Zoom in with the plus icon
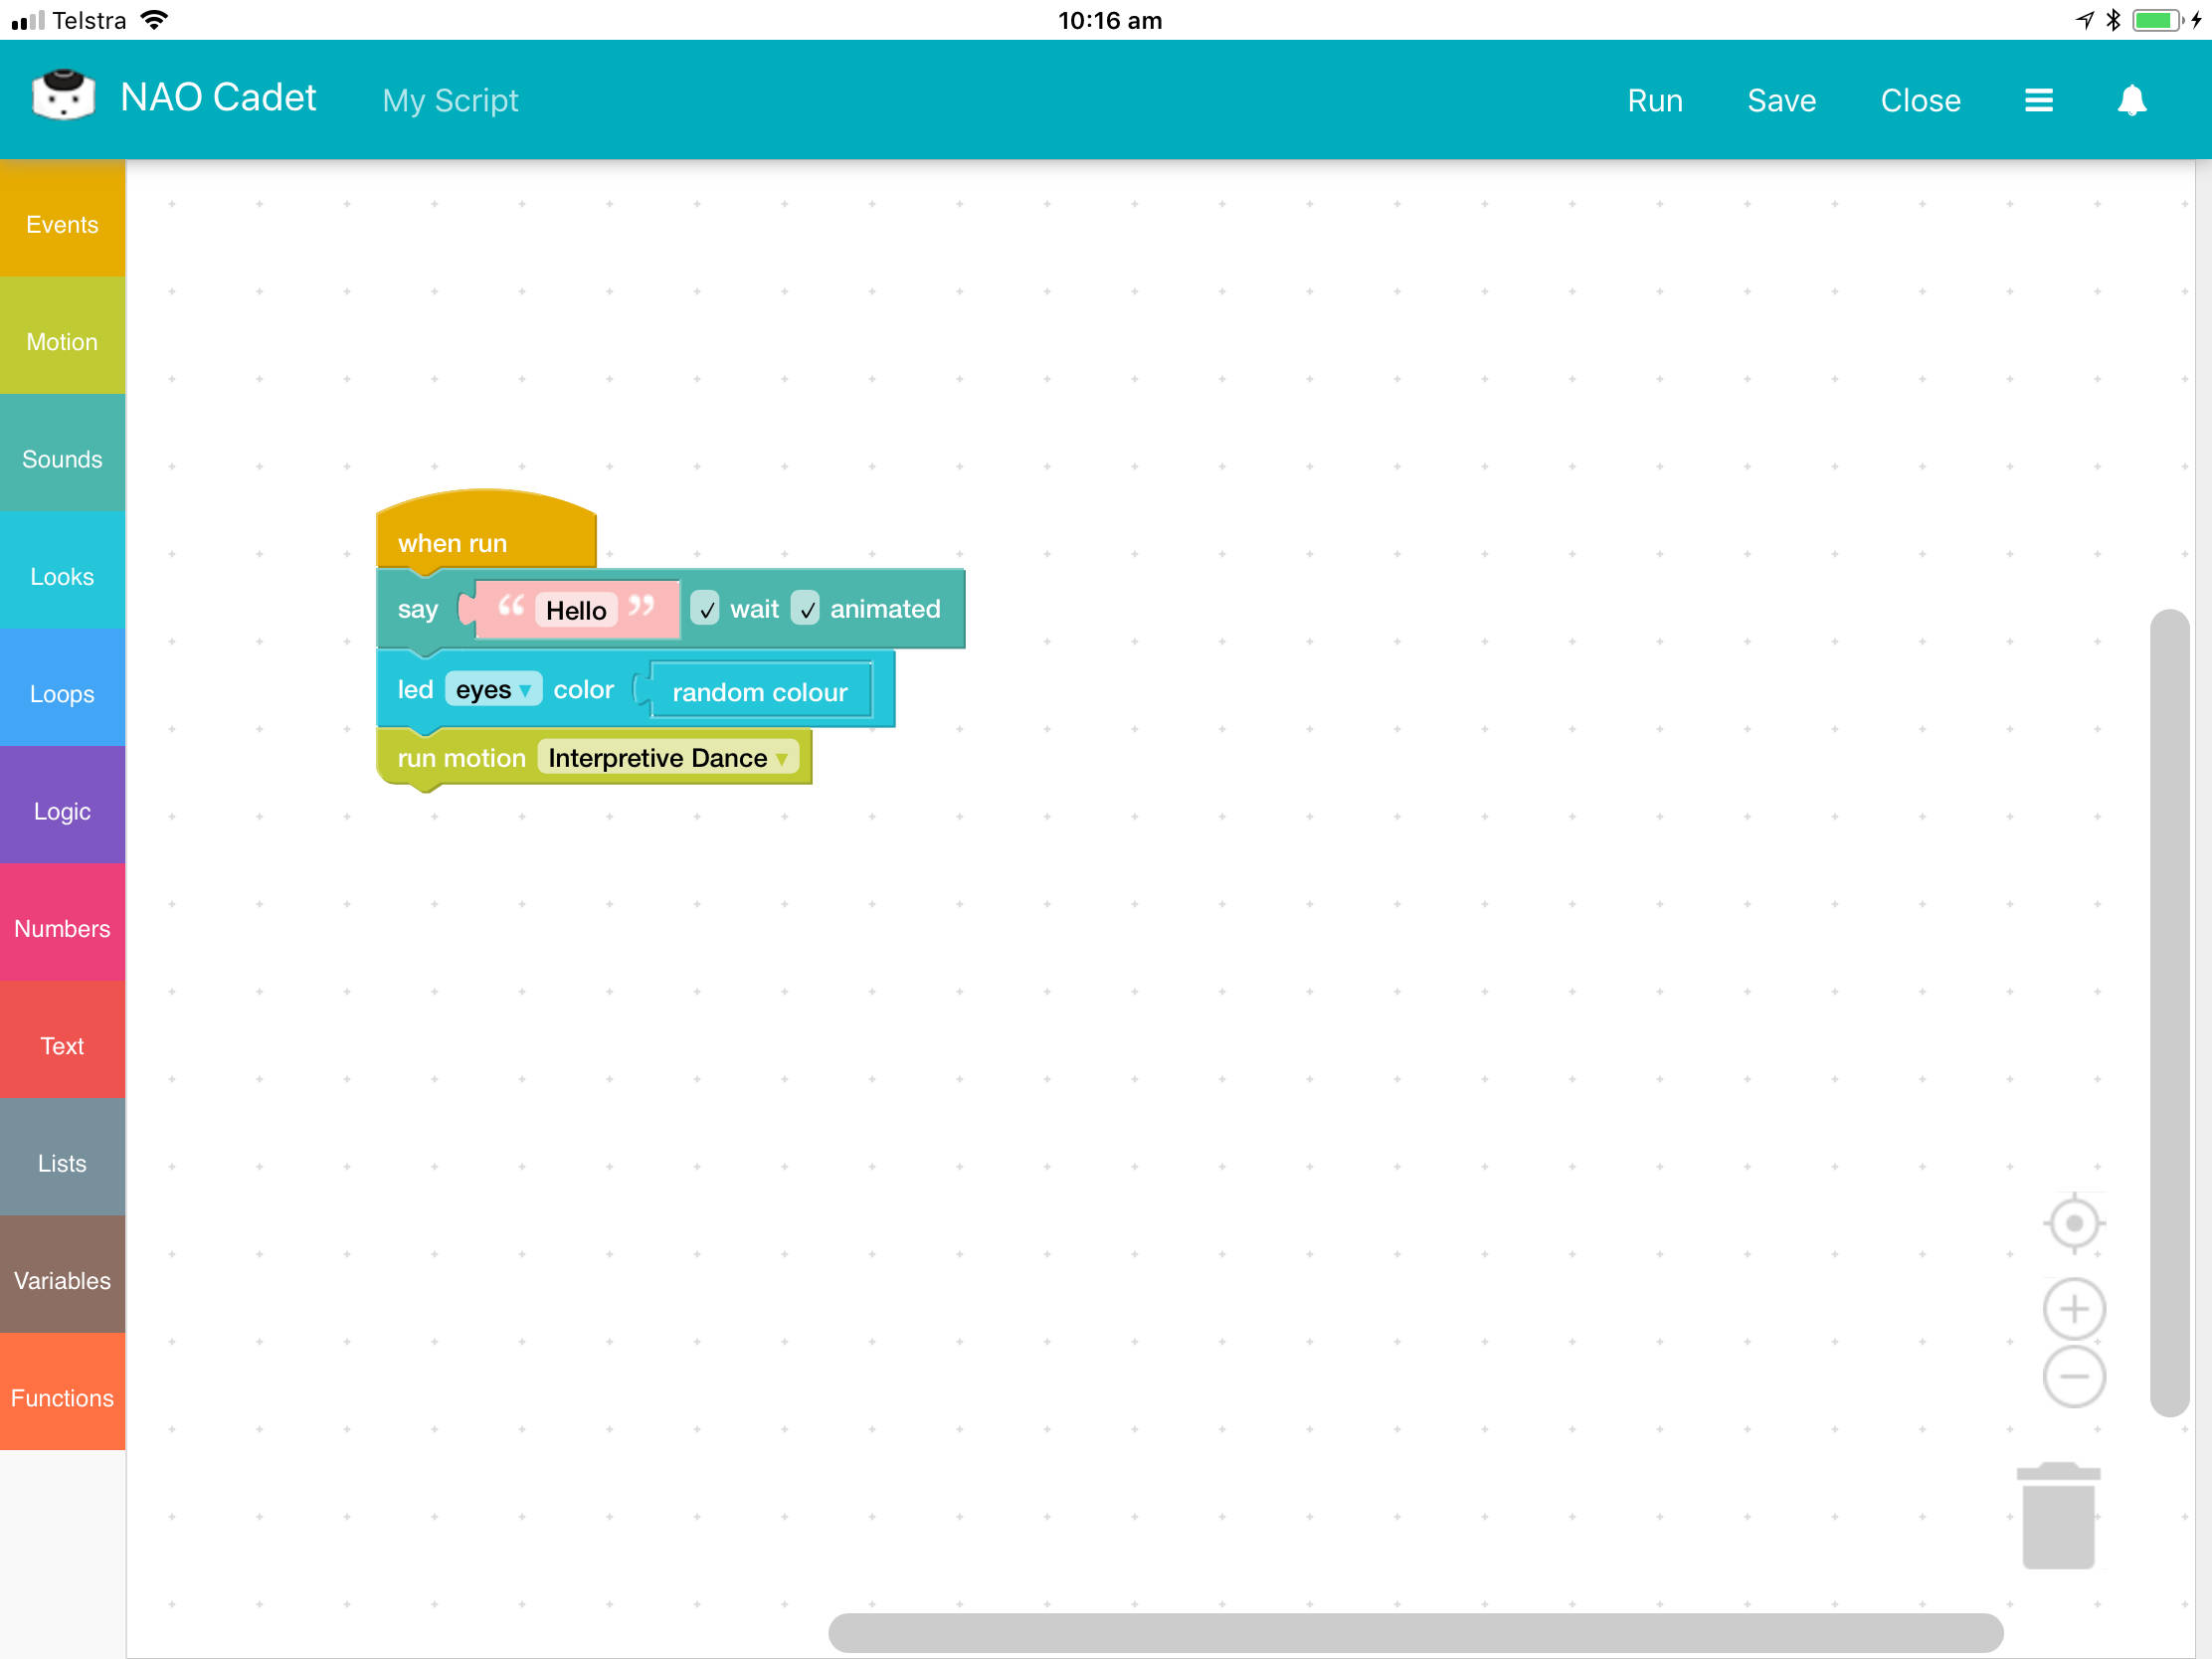 (2073, 1308)
